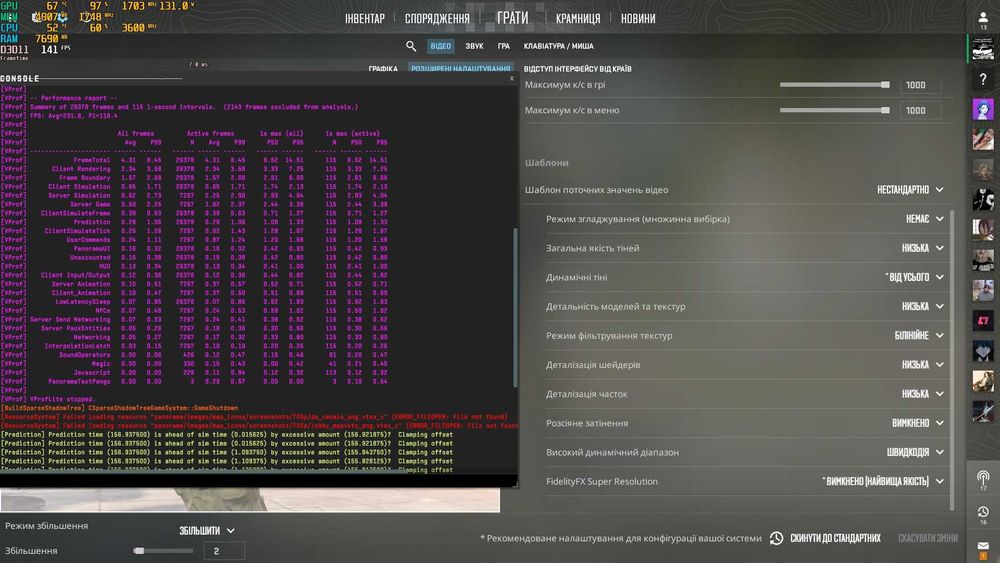Click the Максимум к/с в грі value field
The height and width of the screenshot is (563, 1000).
tap(920, 85)
